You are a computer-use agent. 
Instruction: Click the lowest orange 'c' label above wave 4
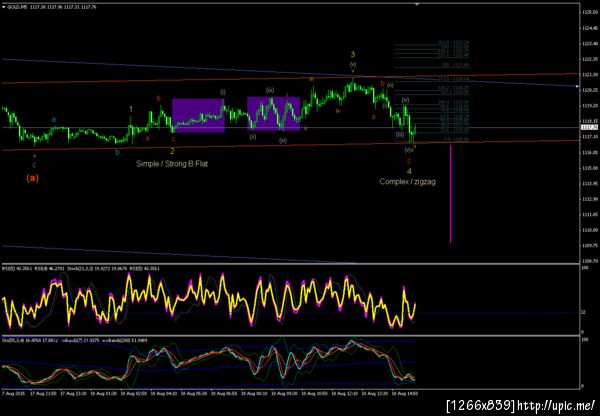tap(409, 161)
